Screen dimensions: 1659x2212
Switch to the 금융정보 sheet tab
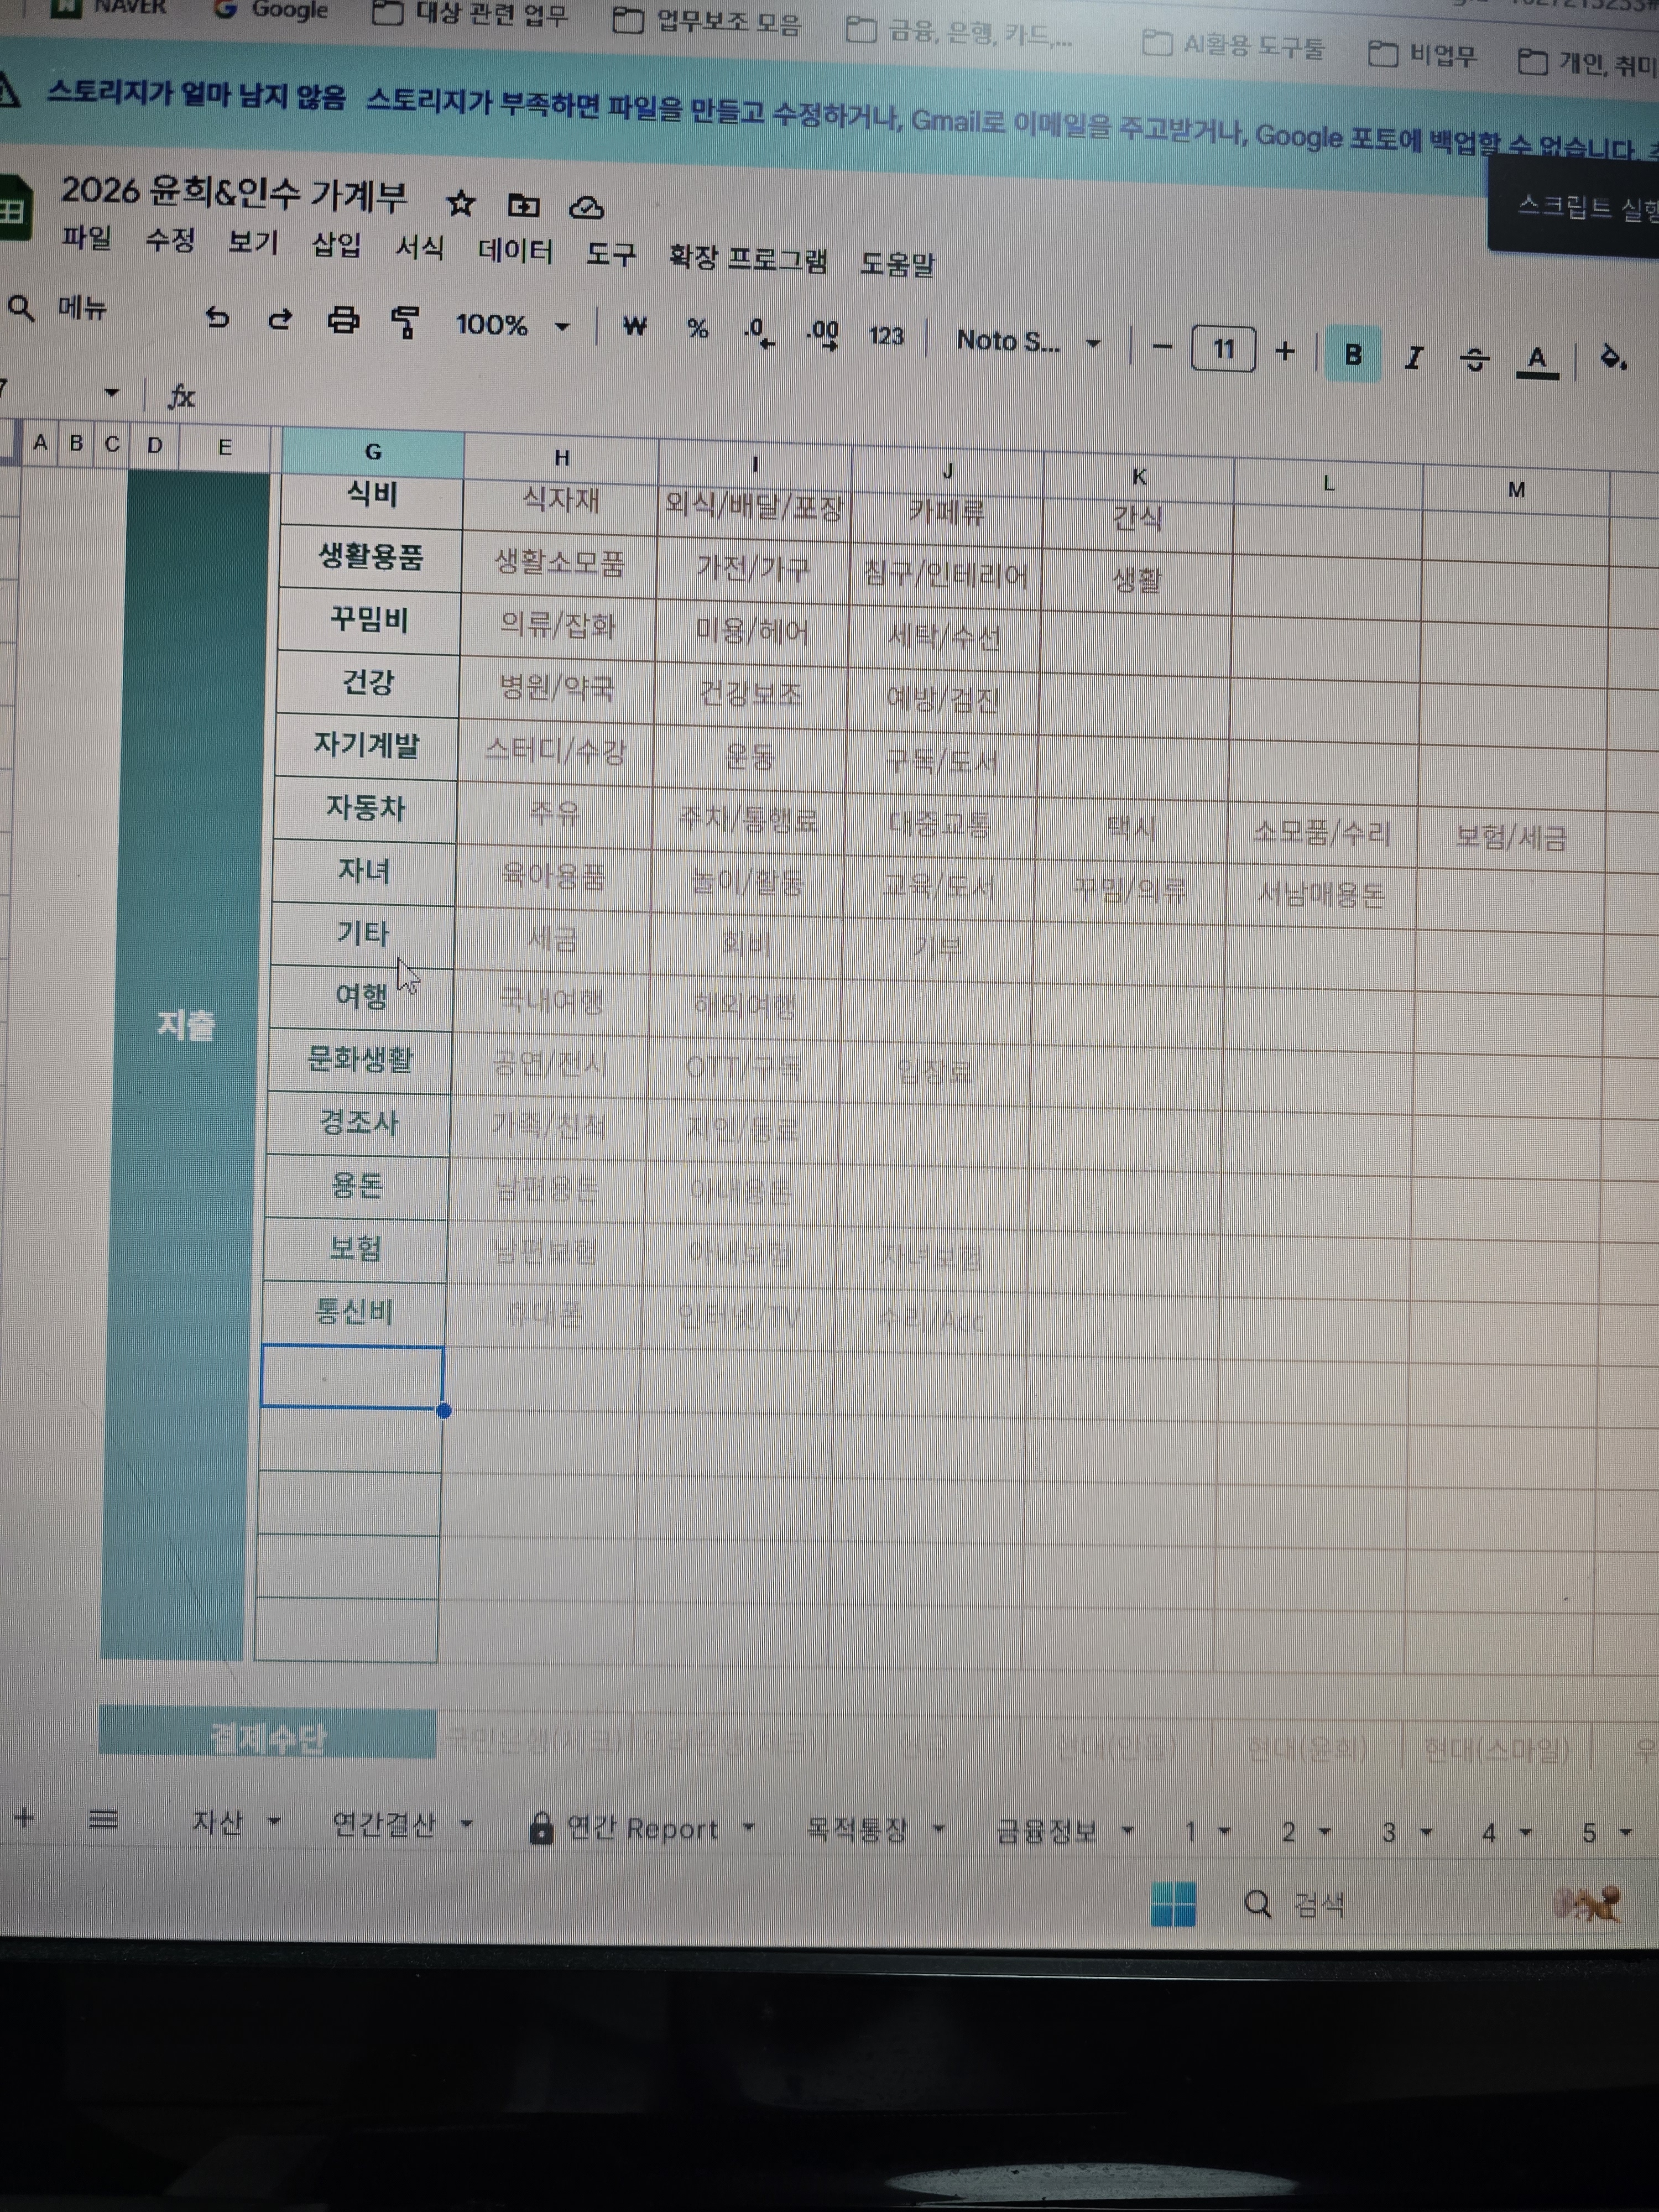(1046, 1830)
